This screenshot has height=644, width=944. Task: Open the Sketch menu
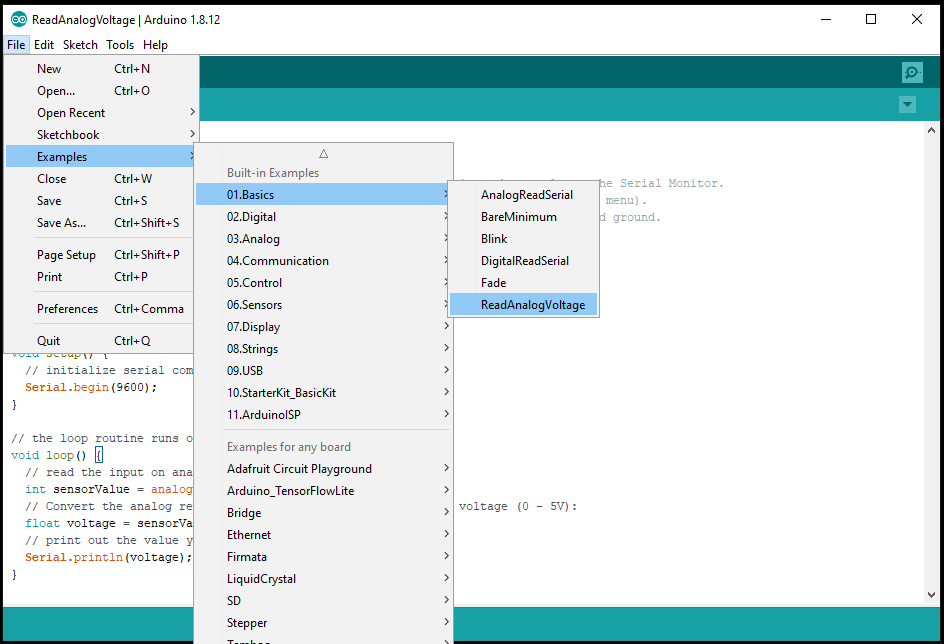pos(80,45)
